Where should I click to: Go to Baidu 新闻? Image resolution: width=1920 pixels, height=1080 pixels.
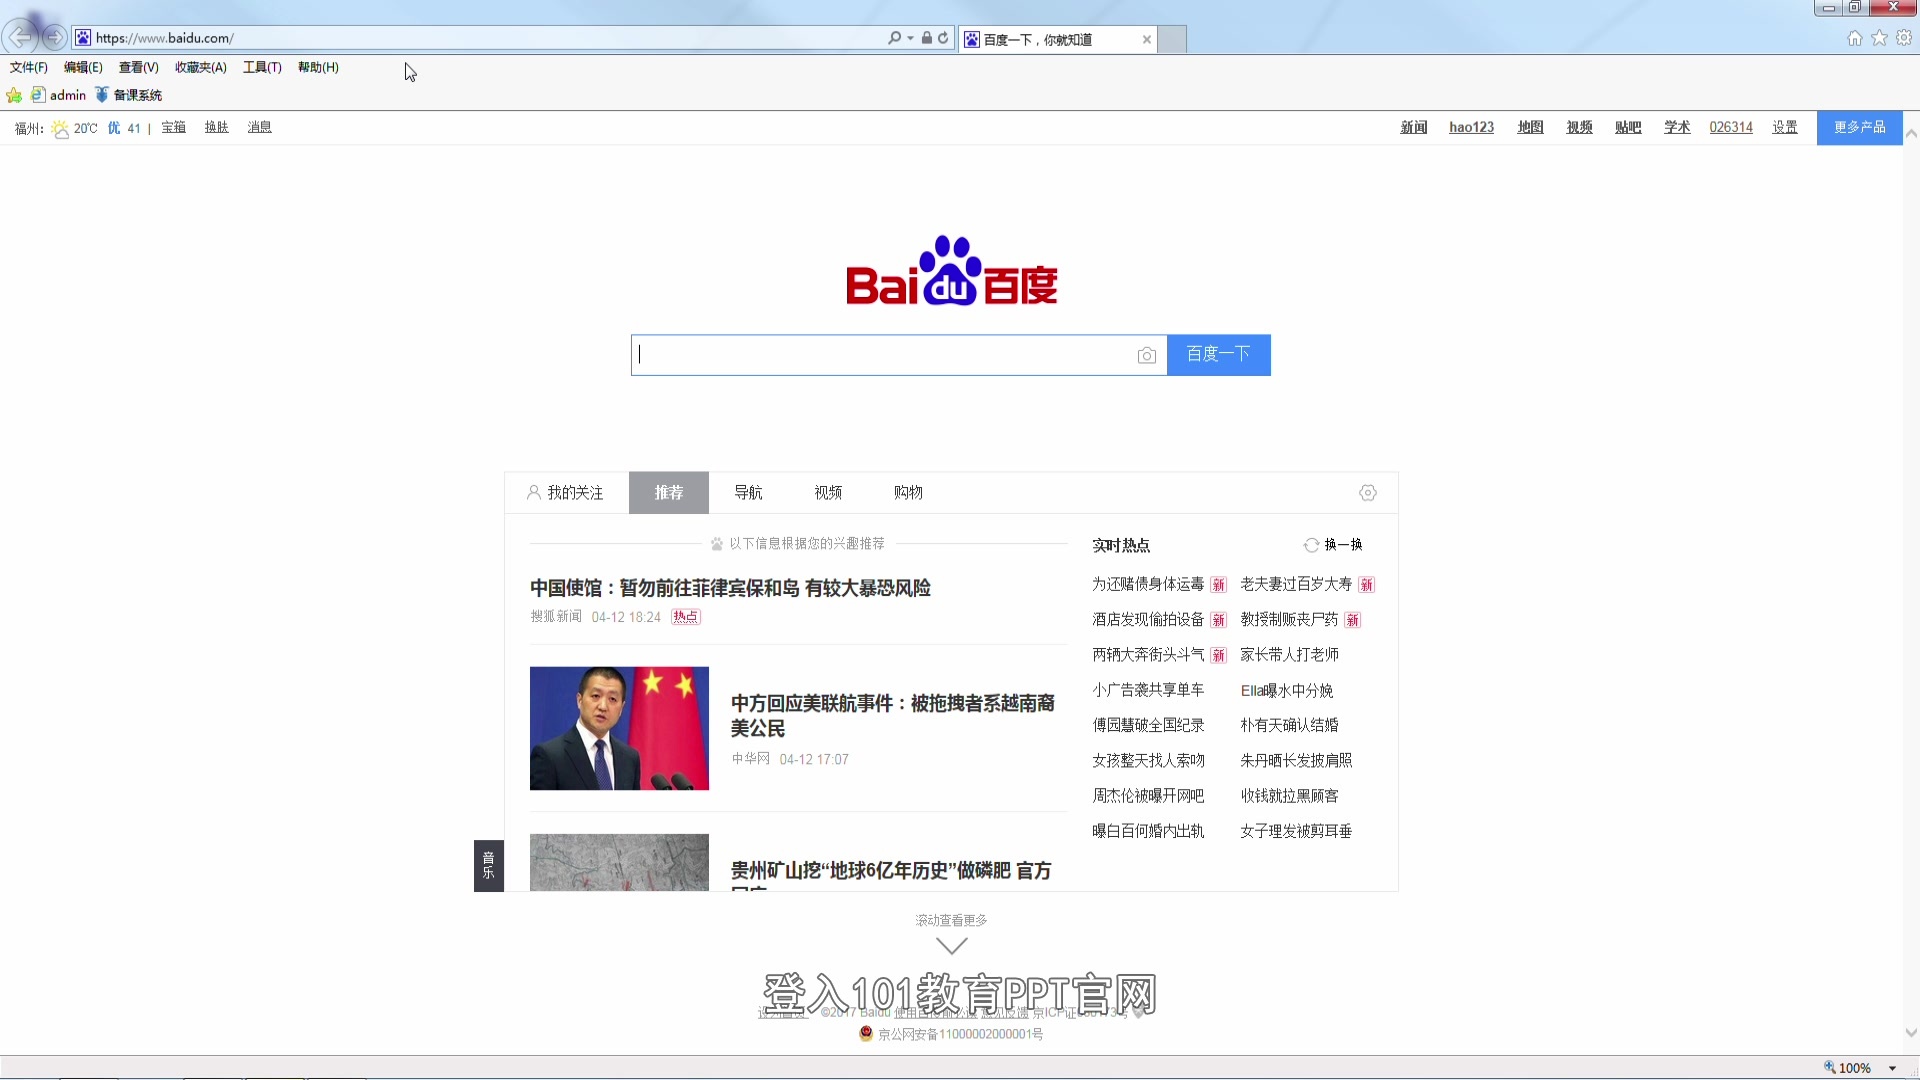1414,128
